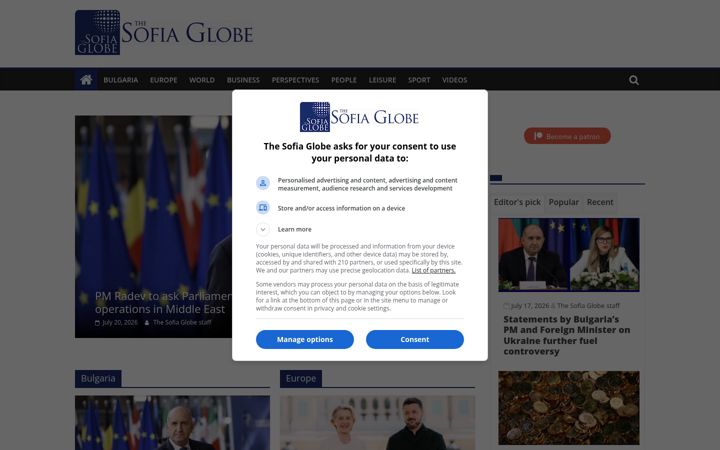Viewport: 720px width, 450px height.
Task: Open the Sport menu item
Action: click(x=419, y=80)
